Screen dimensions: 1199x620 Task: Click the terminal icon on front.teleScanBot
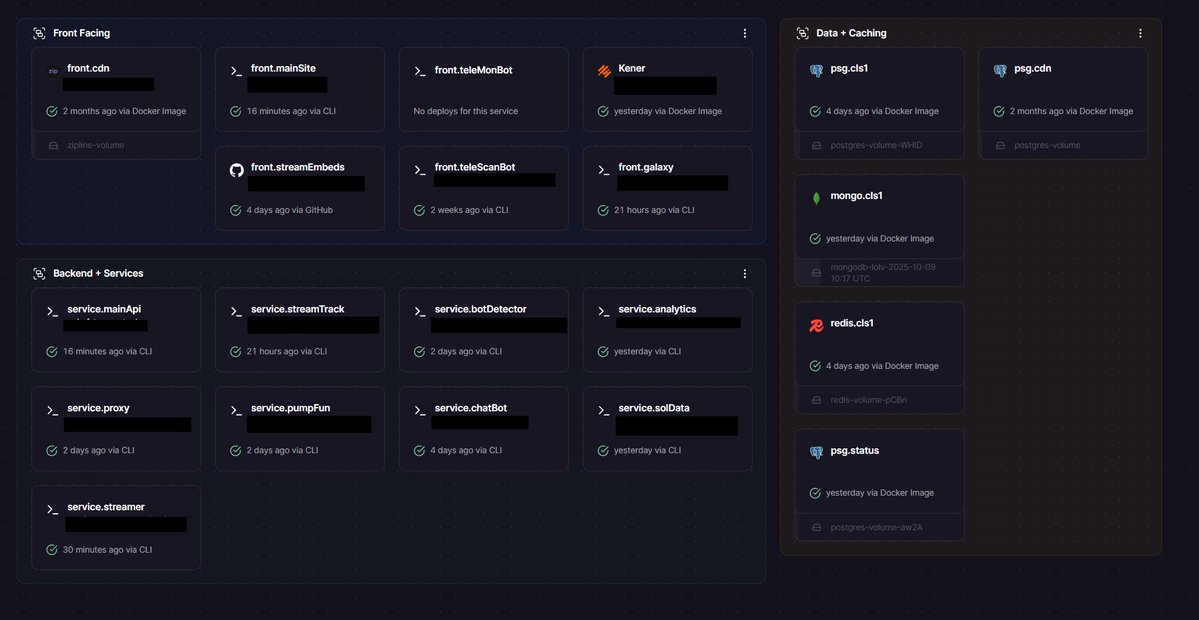pos(420,169)
